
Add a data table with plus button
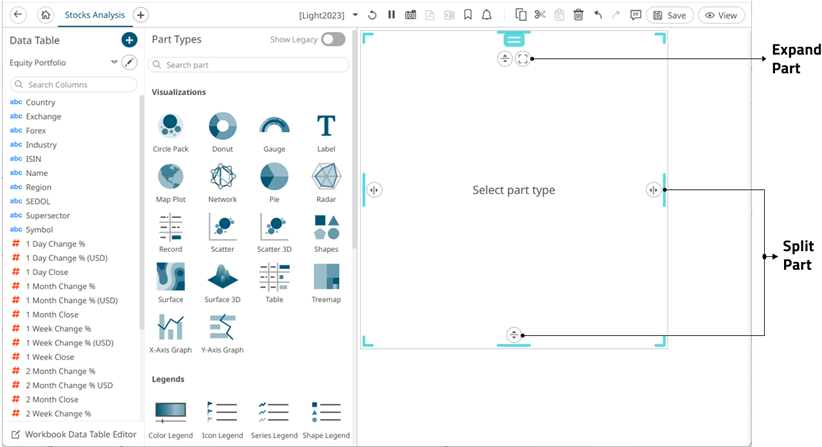[x=129, y=40]
